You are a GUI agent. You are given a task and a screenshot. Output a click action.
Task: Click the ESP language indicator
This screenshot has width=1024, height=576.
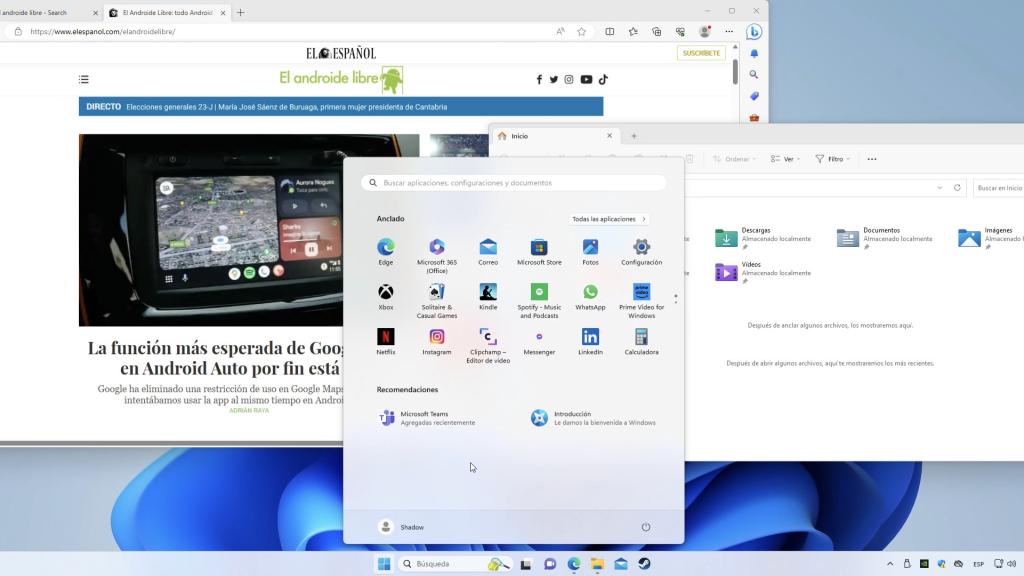pyautogui.click(x=978, y=564)
